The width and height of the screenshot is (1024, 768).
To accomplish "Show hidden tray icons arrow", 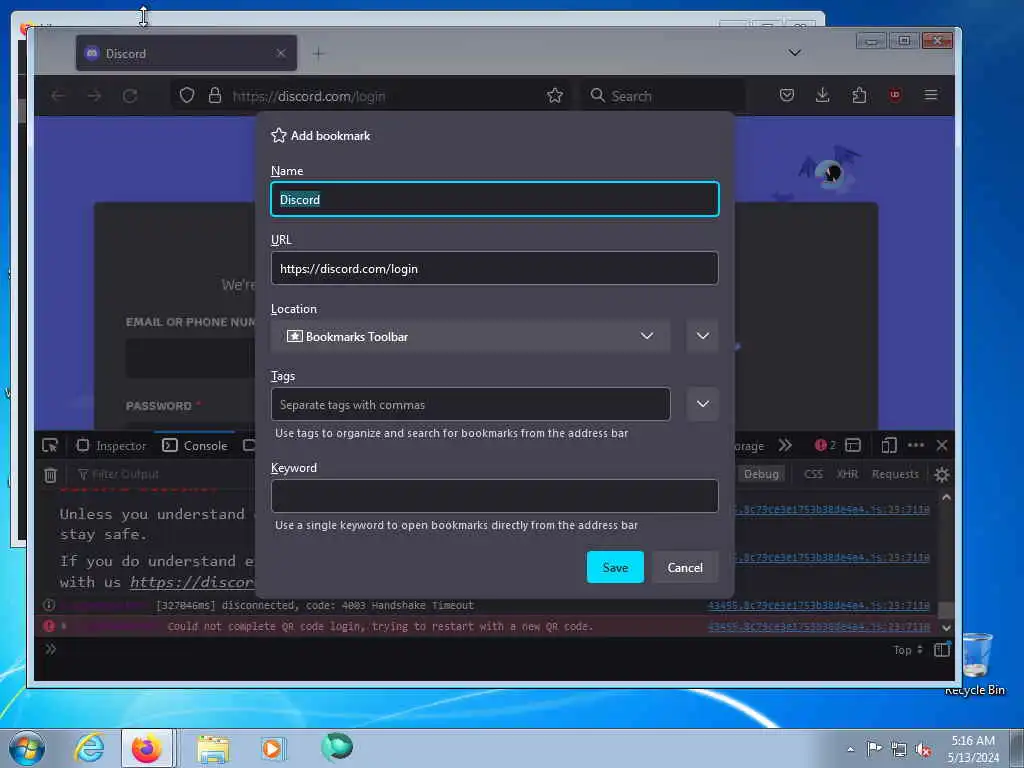I will pyautogui.click(x=850, y=749).
